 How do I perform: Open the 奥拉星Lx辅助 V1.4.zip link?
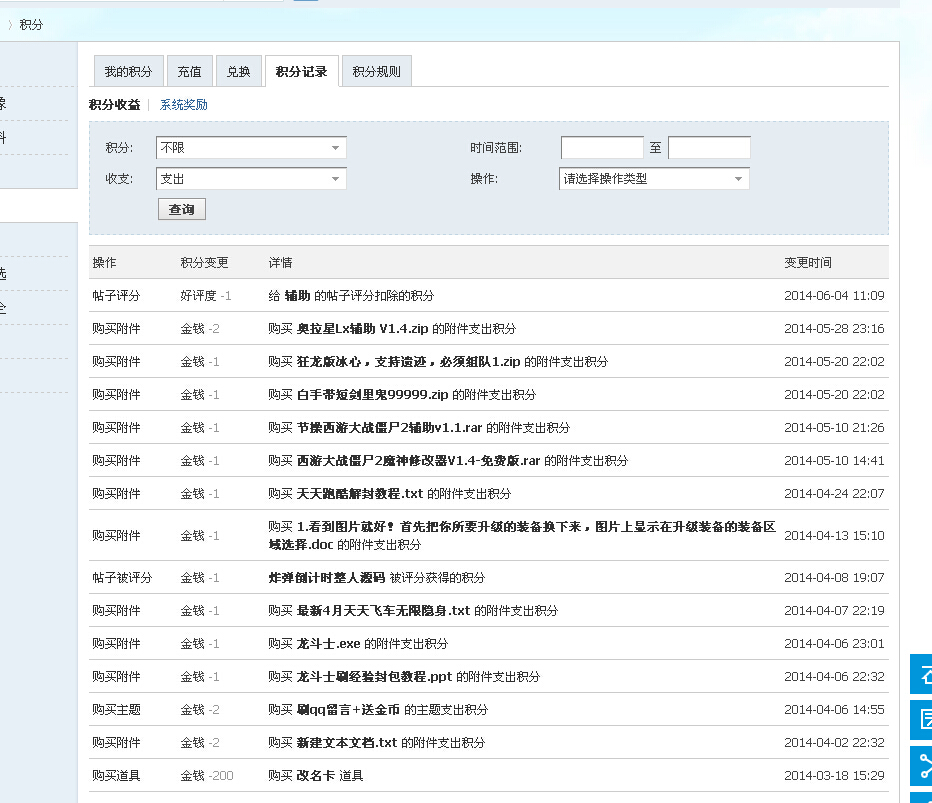(362, 329)
